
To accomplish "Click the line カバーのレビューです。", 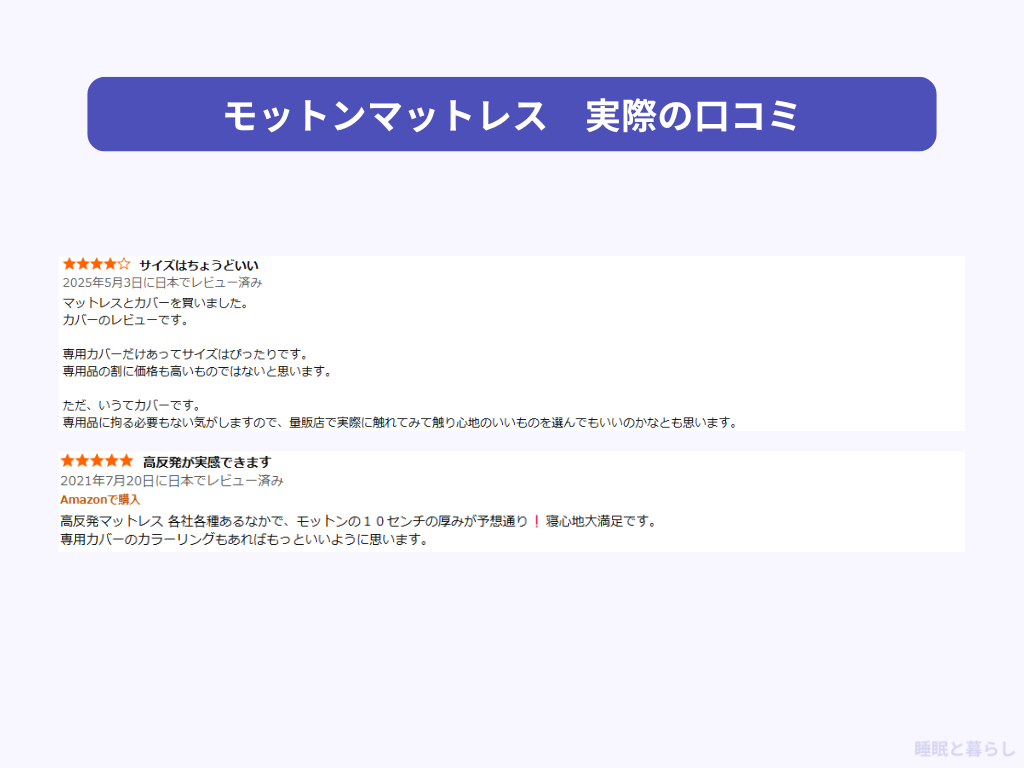I will 125,320.
